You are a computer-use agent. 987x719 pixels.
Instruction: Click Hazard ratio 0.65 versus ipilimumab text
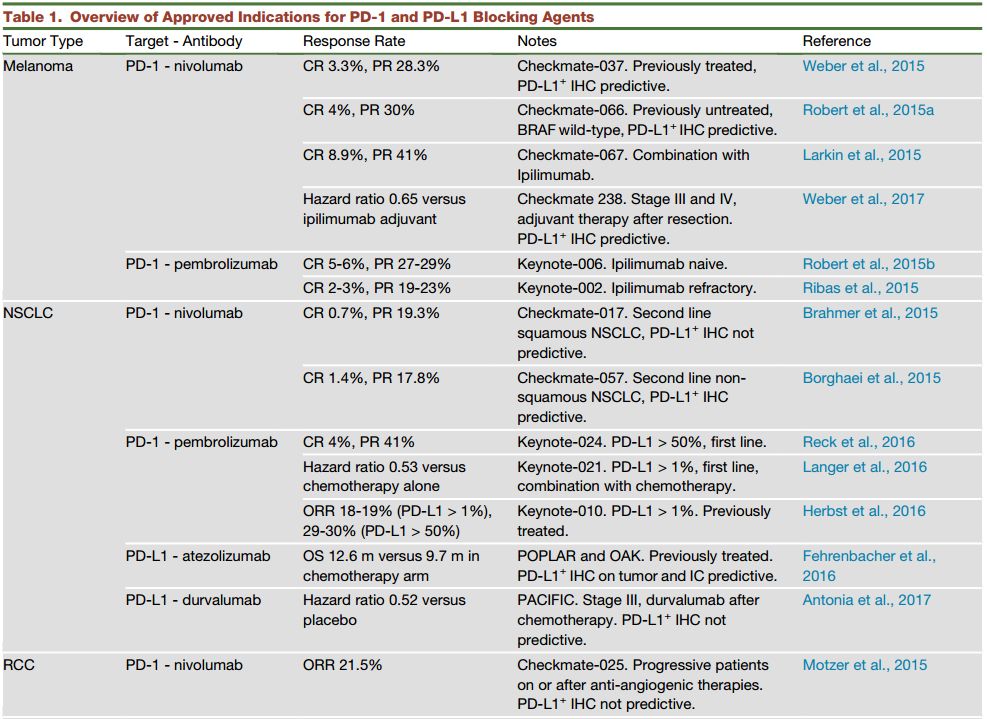384,209
